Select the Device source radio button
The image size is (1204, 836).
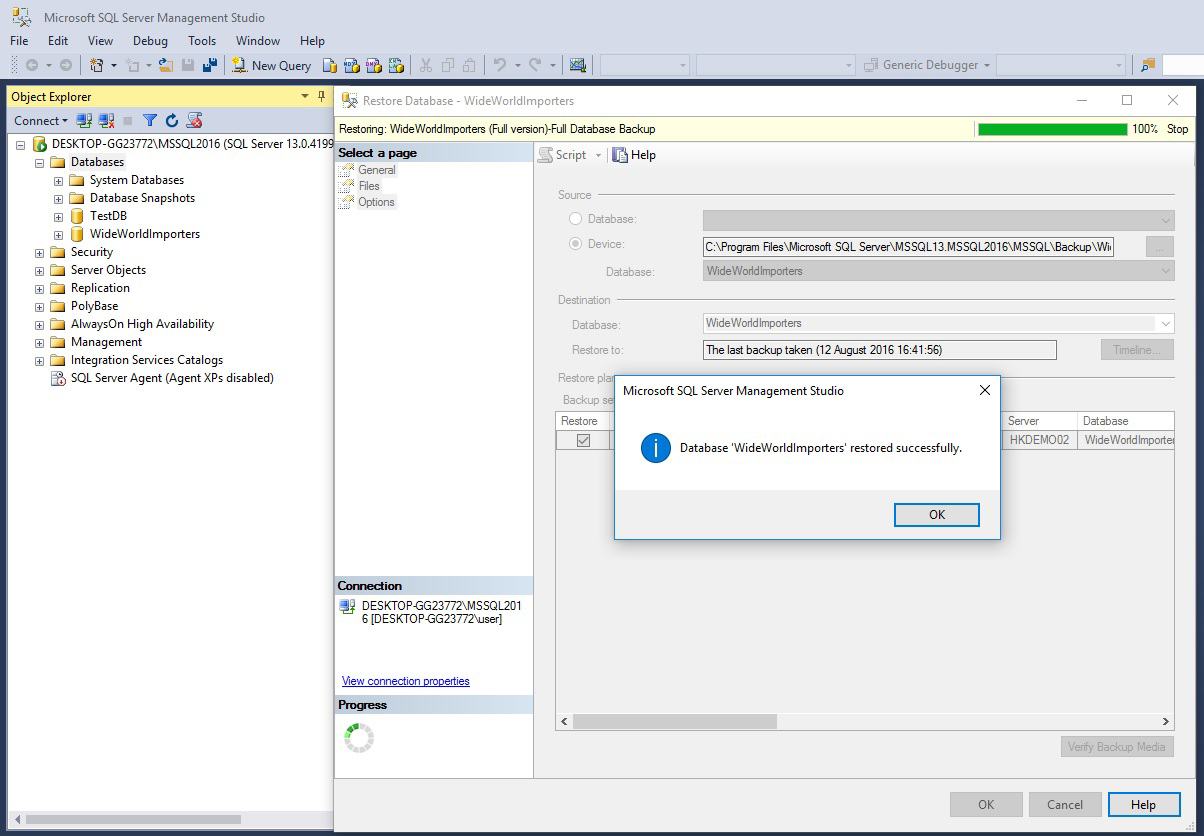[x=575, y=244]
